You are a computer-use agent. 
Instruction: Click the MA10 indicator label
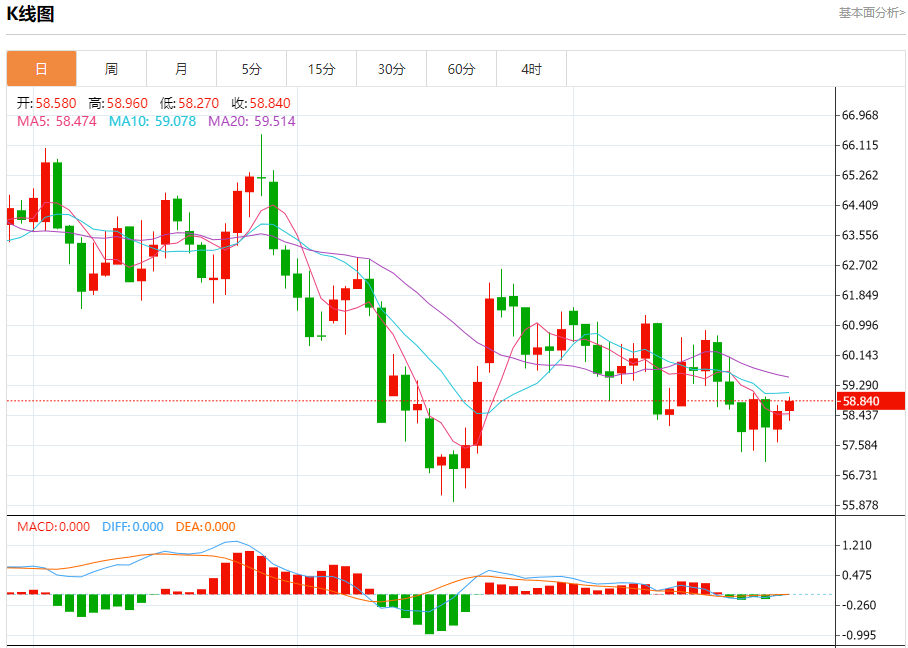coord(152,121)
